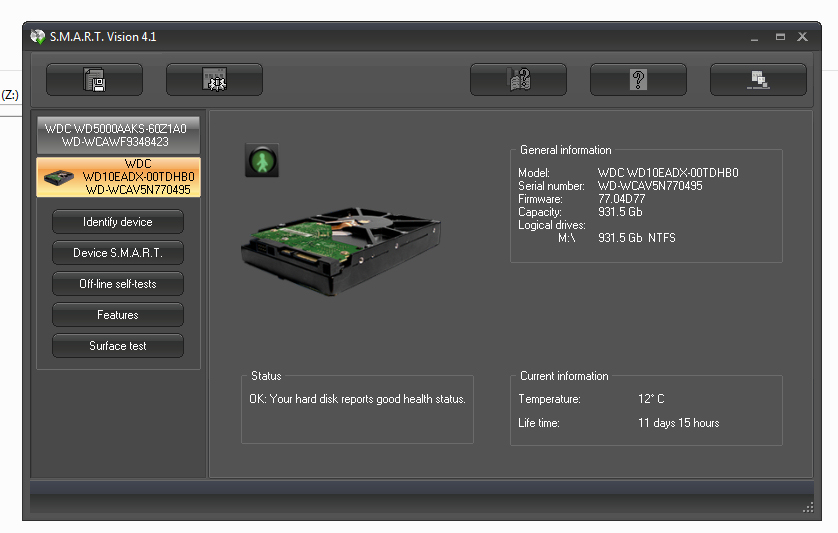Click the green health status indicator
Screen dimensions: 838x533
[262, 160]
